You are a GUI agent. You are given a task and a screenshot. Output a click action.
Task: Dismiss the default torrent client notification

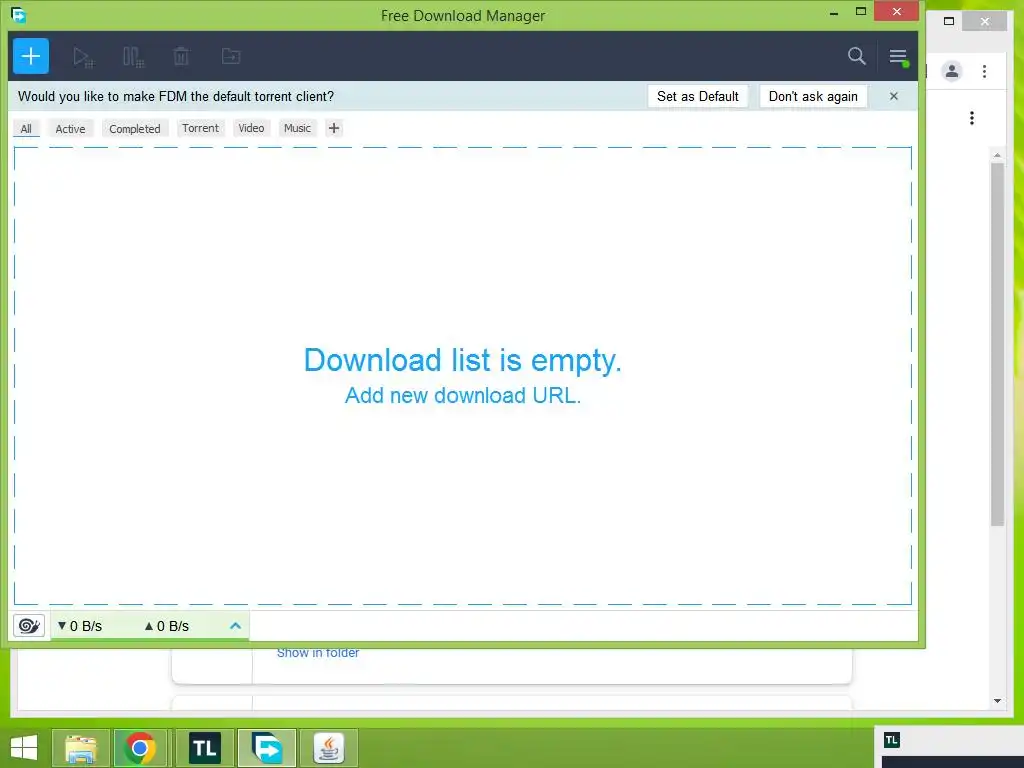(x=894, y=96)
